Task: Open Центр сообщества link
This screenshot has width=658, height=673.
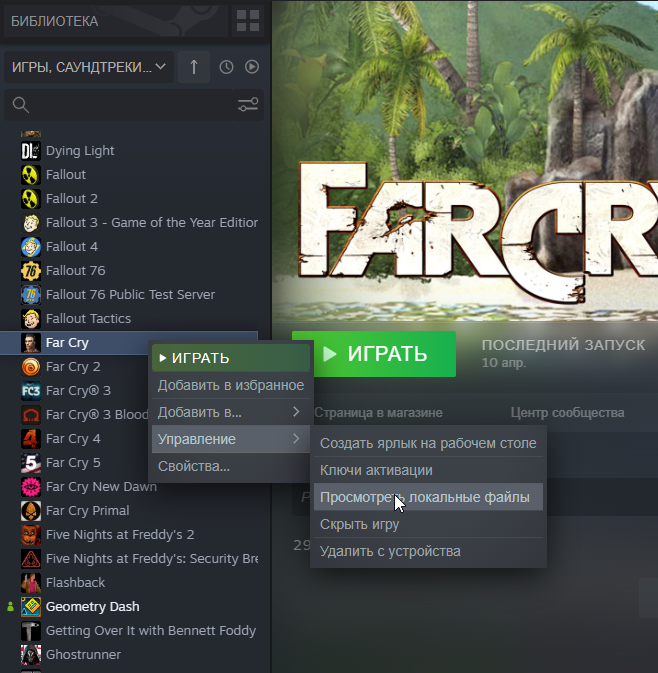Action: 567,413
